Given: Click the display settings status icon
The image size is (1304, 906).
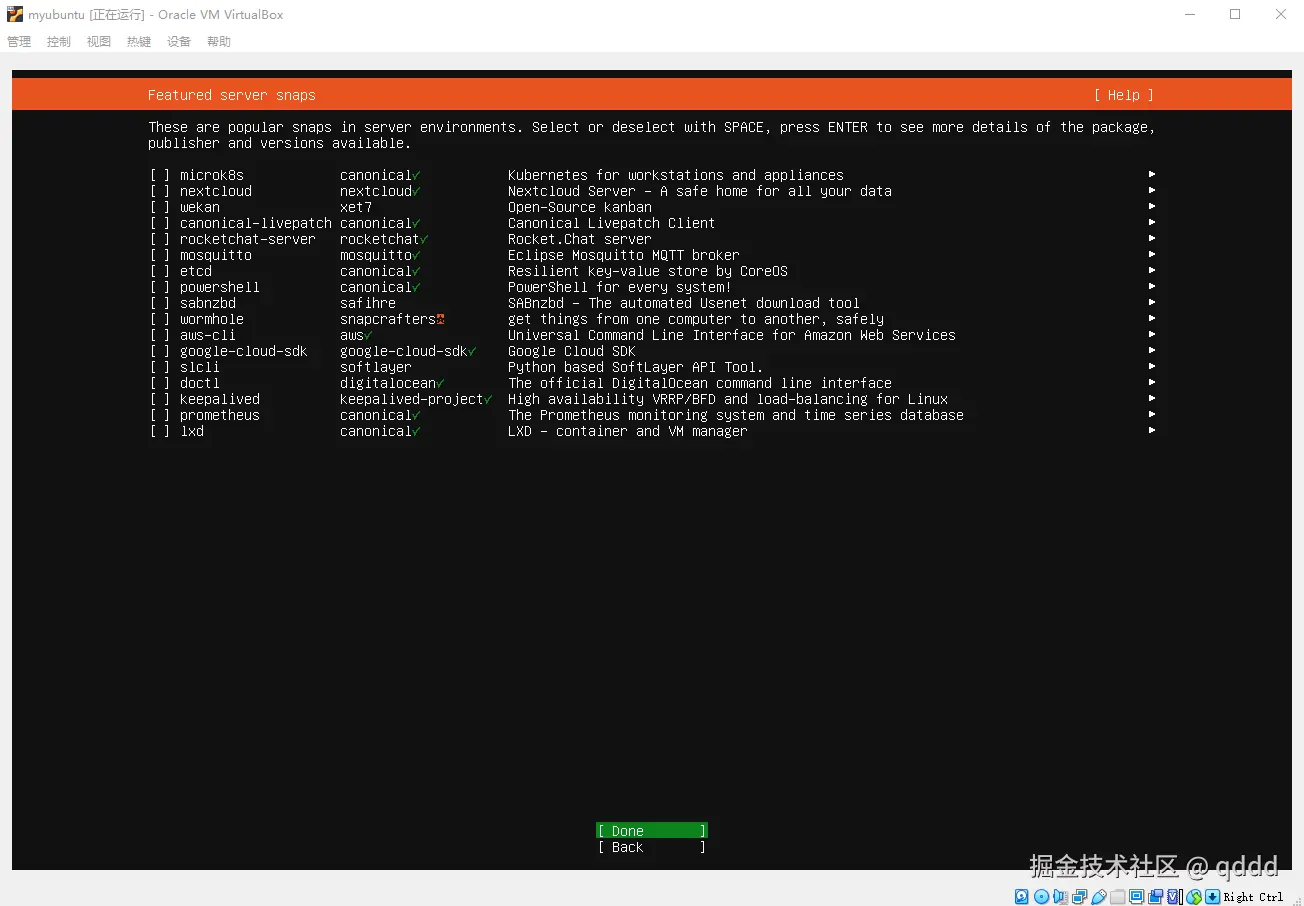Looking at the screenshot, I should click(x=1136, y=897).
